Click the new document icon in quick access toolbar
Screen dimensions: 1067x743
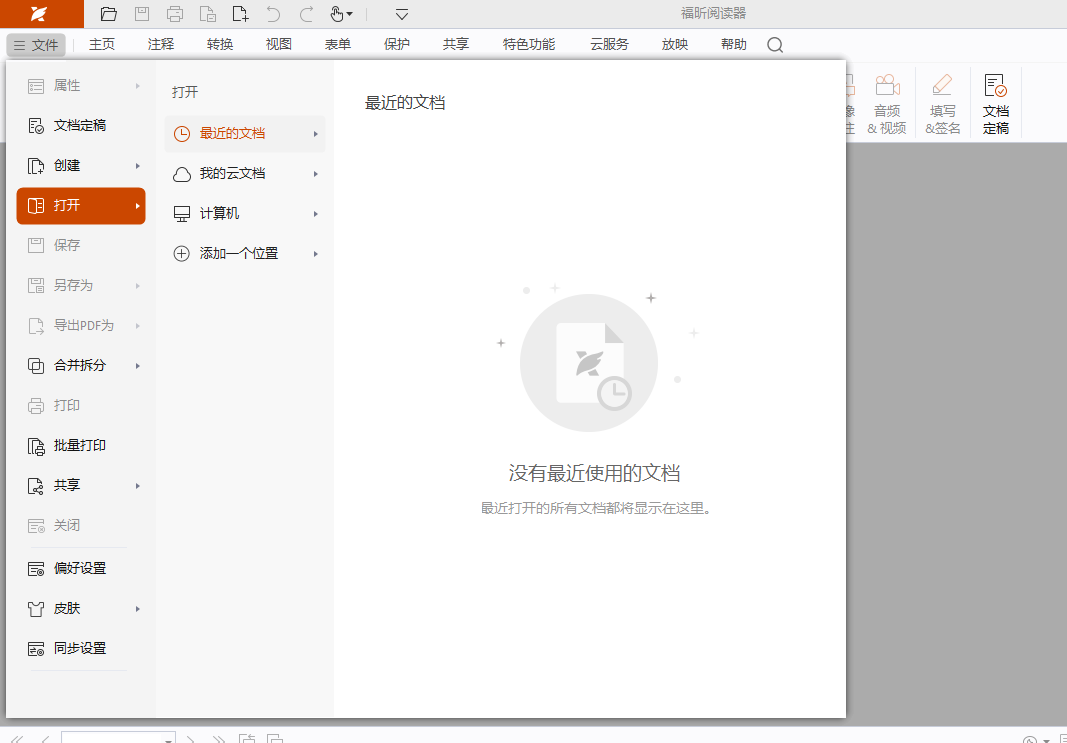pos(240,14)
